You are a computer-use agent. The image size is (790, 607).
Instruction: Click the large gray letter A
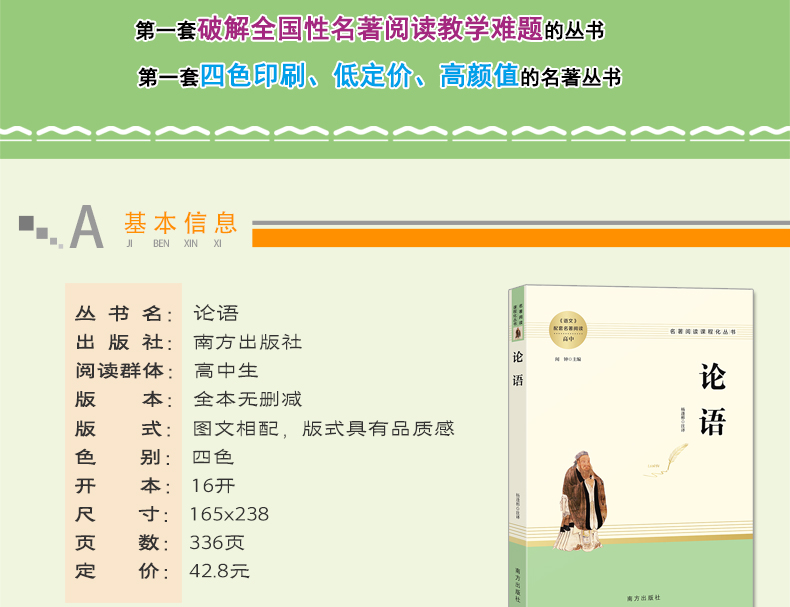[x=87, y=227]
